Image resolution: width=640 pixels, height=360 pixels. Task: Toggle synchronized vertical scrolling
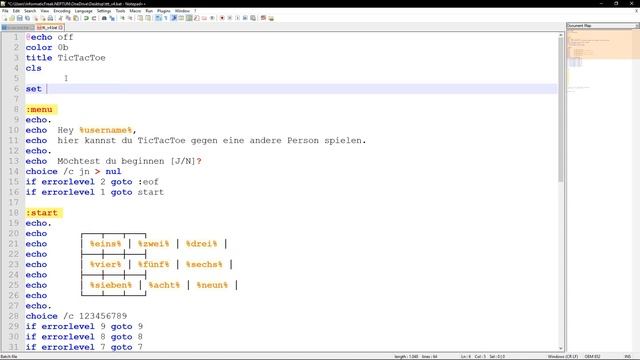140,18
